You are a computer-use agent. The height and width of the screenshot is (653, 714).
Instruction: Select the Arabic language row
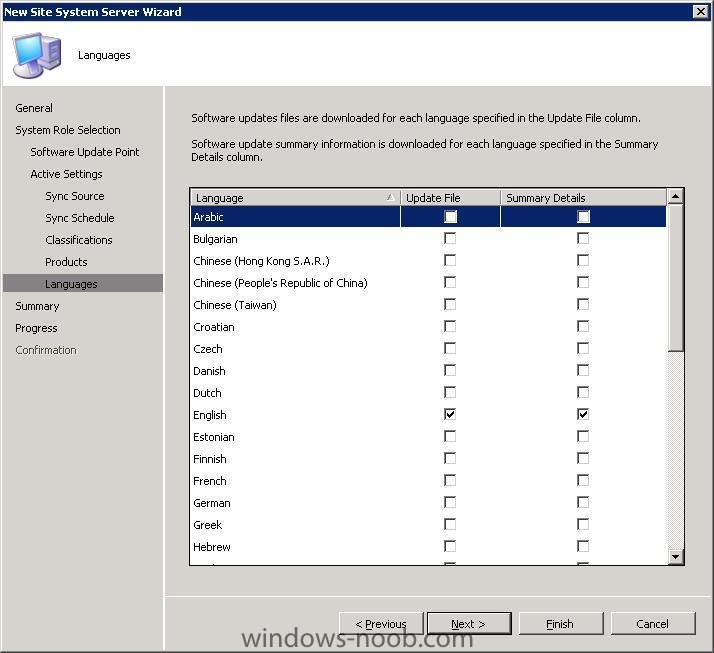[x=428, y=216]
